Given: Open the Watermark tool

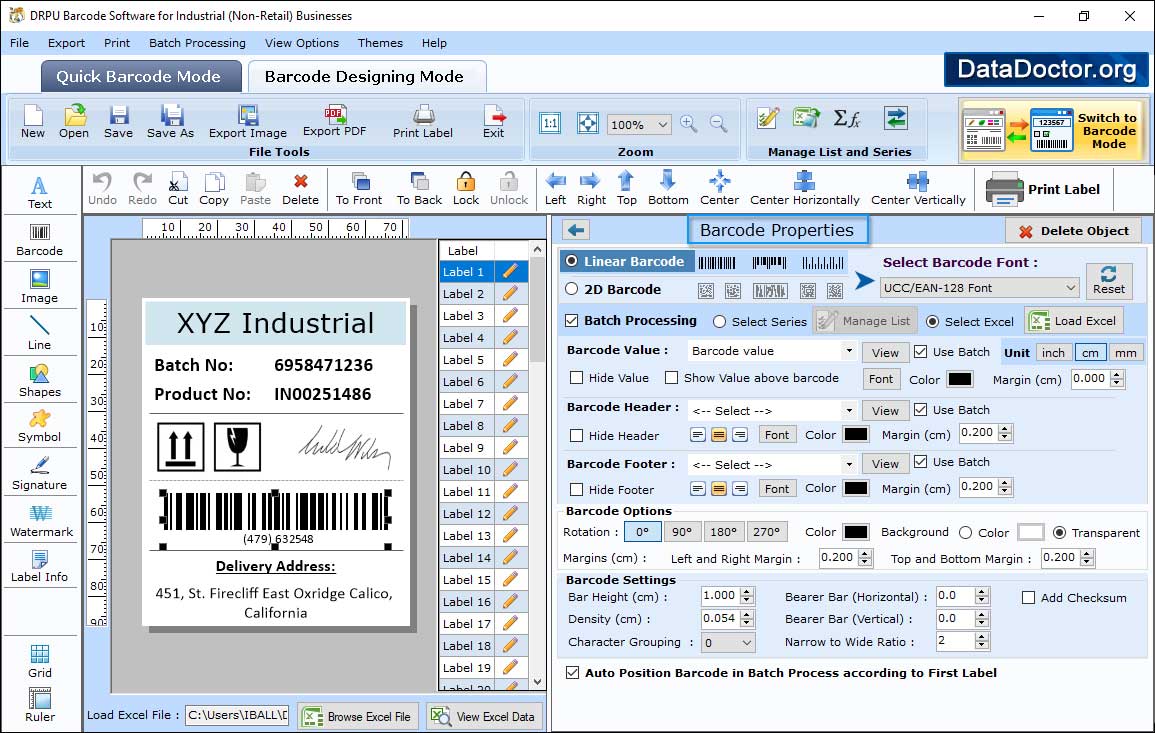Looking at the screenshot, I should point(40,521).
